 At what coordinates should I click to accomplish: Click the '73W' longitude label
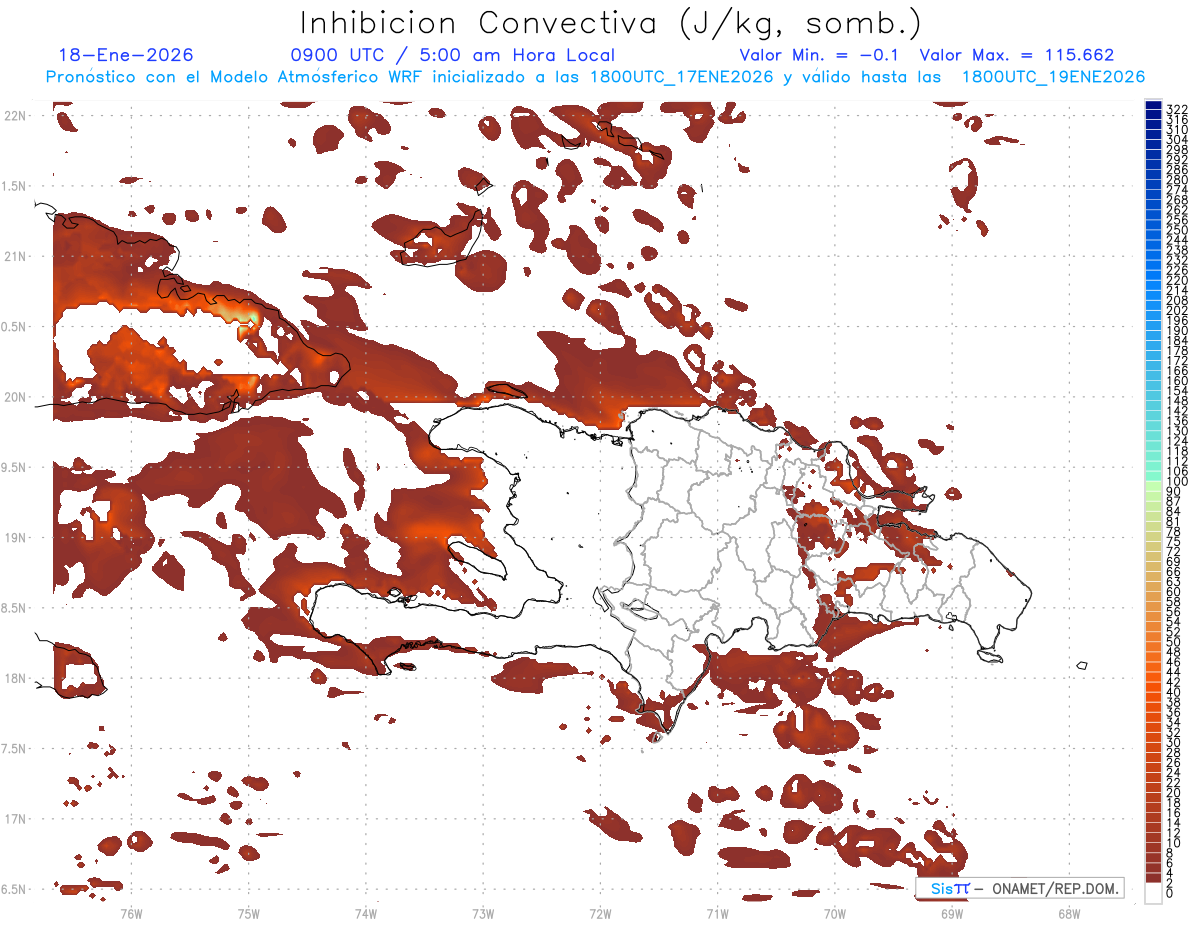click(x=483, y=913)
